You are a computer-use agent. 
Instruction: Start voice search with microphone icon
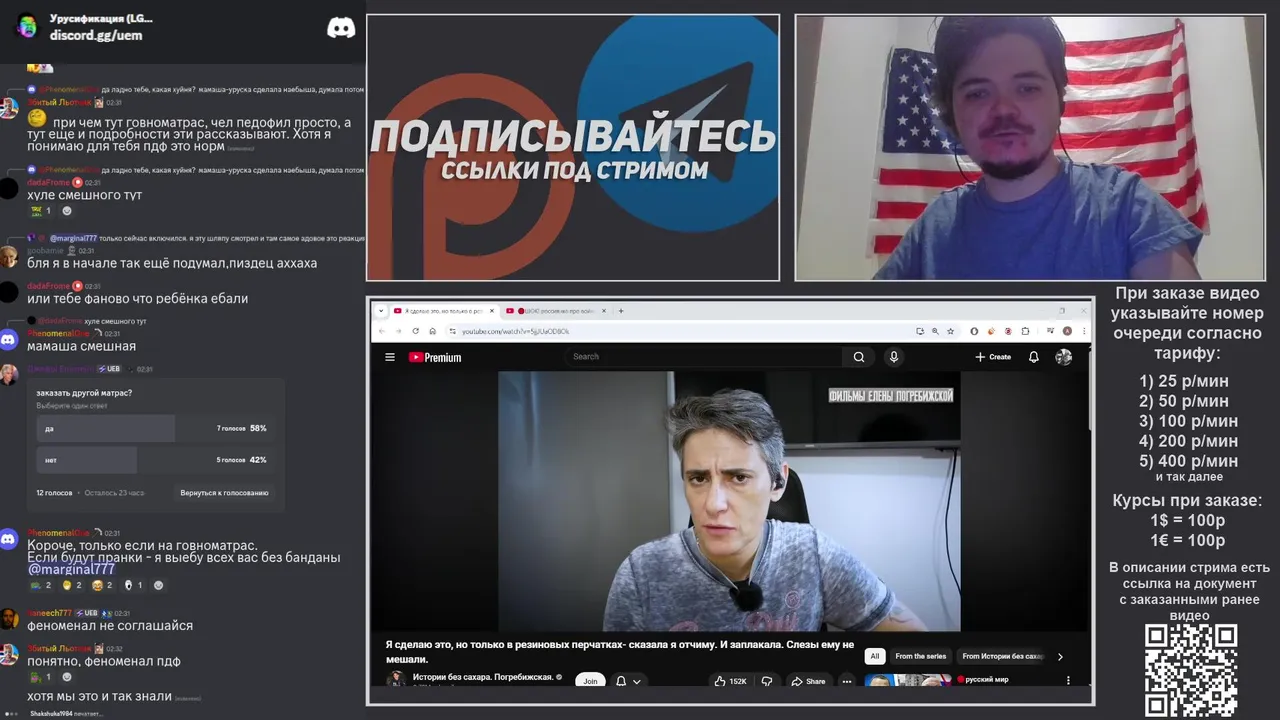coord(894,357)
